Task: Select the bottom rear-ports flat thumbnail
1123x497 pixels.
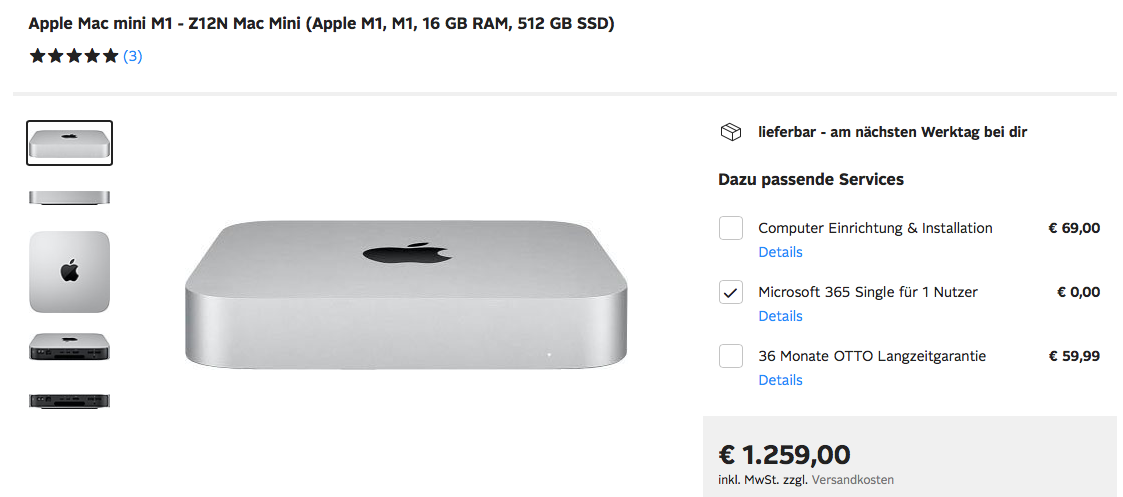Action: (69, 401)
